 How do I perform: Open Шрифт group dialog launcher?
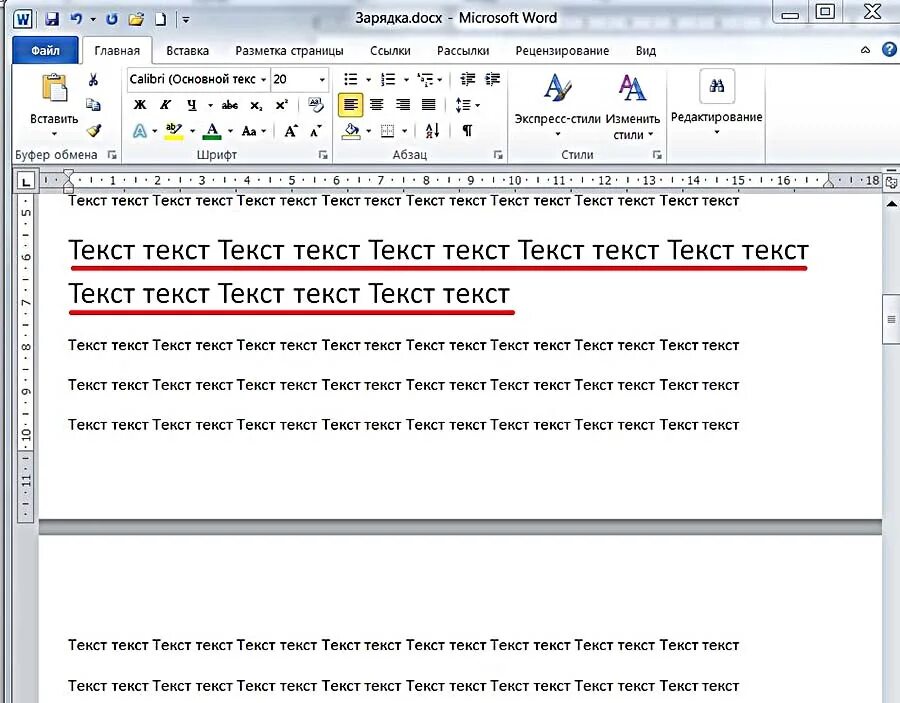(323, 155)
